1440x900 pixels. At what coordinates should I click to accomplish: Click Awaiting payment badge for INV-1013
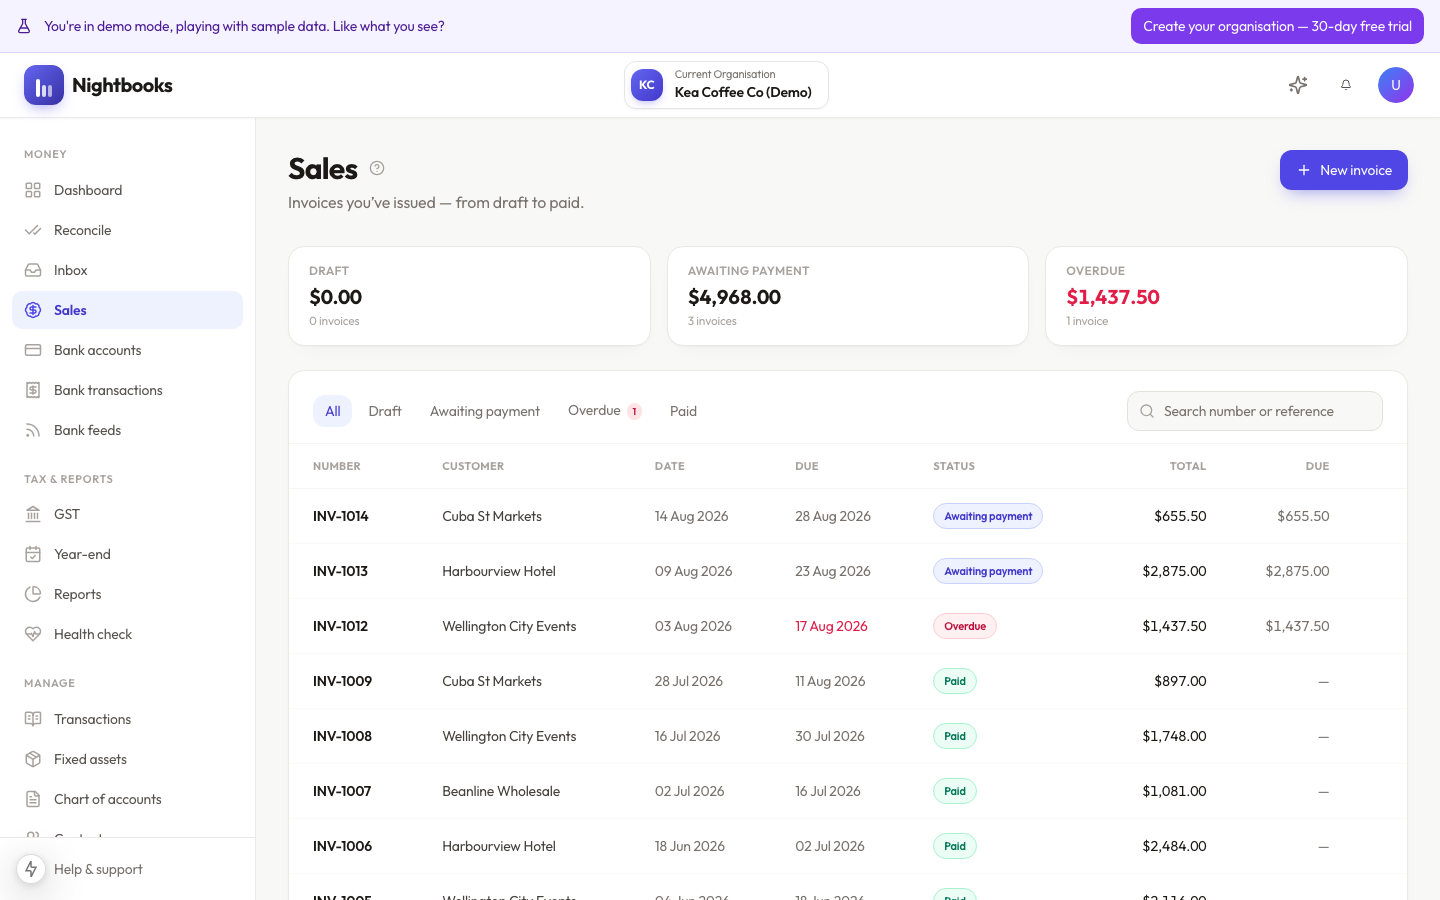click(988, 571)
